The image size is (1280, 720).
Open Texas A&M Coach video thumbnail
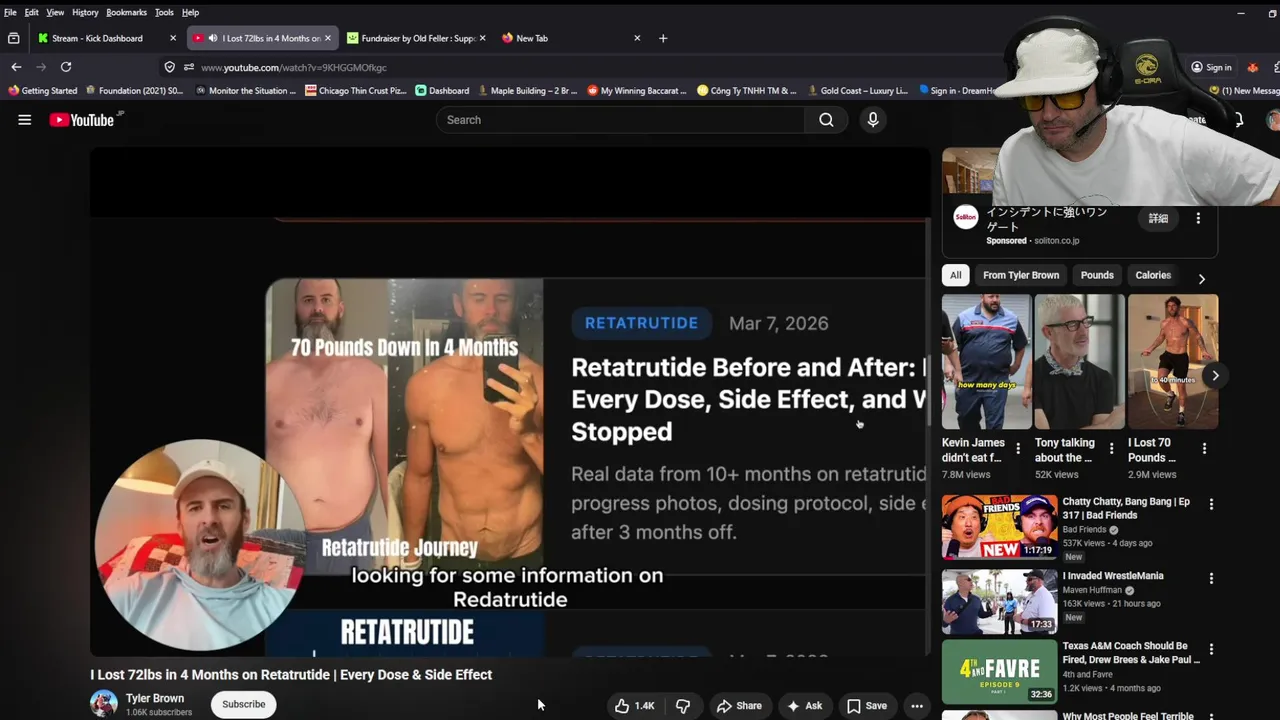pyautogui.click(x=999, y=672)
